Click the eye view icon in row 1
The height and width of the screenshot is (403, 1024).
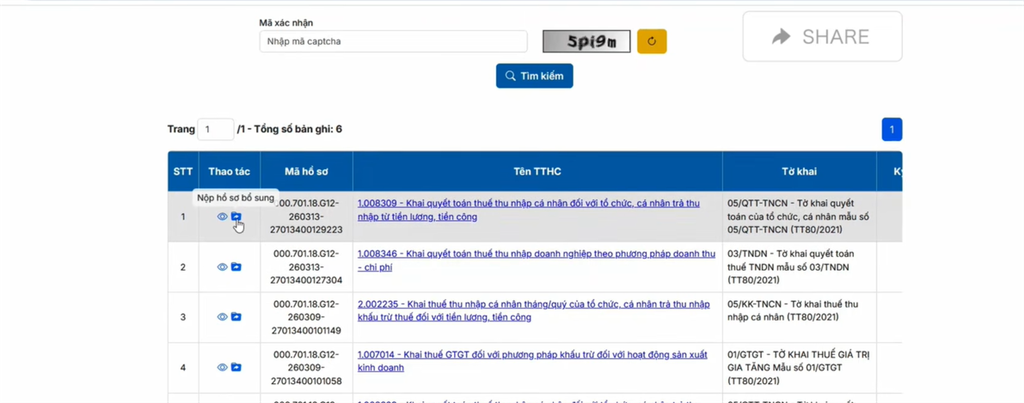222,217
